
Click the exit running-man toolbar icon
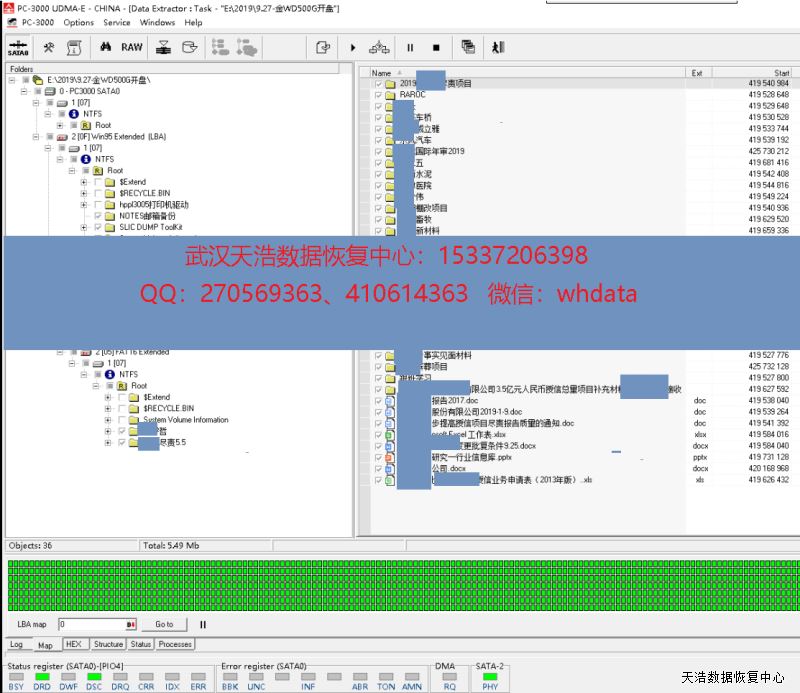coord(498,47)
